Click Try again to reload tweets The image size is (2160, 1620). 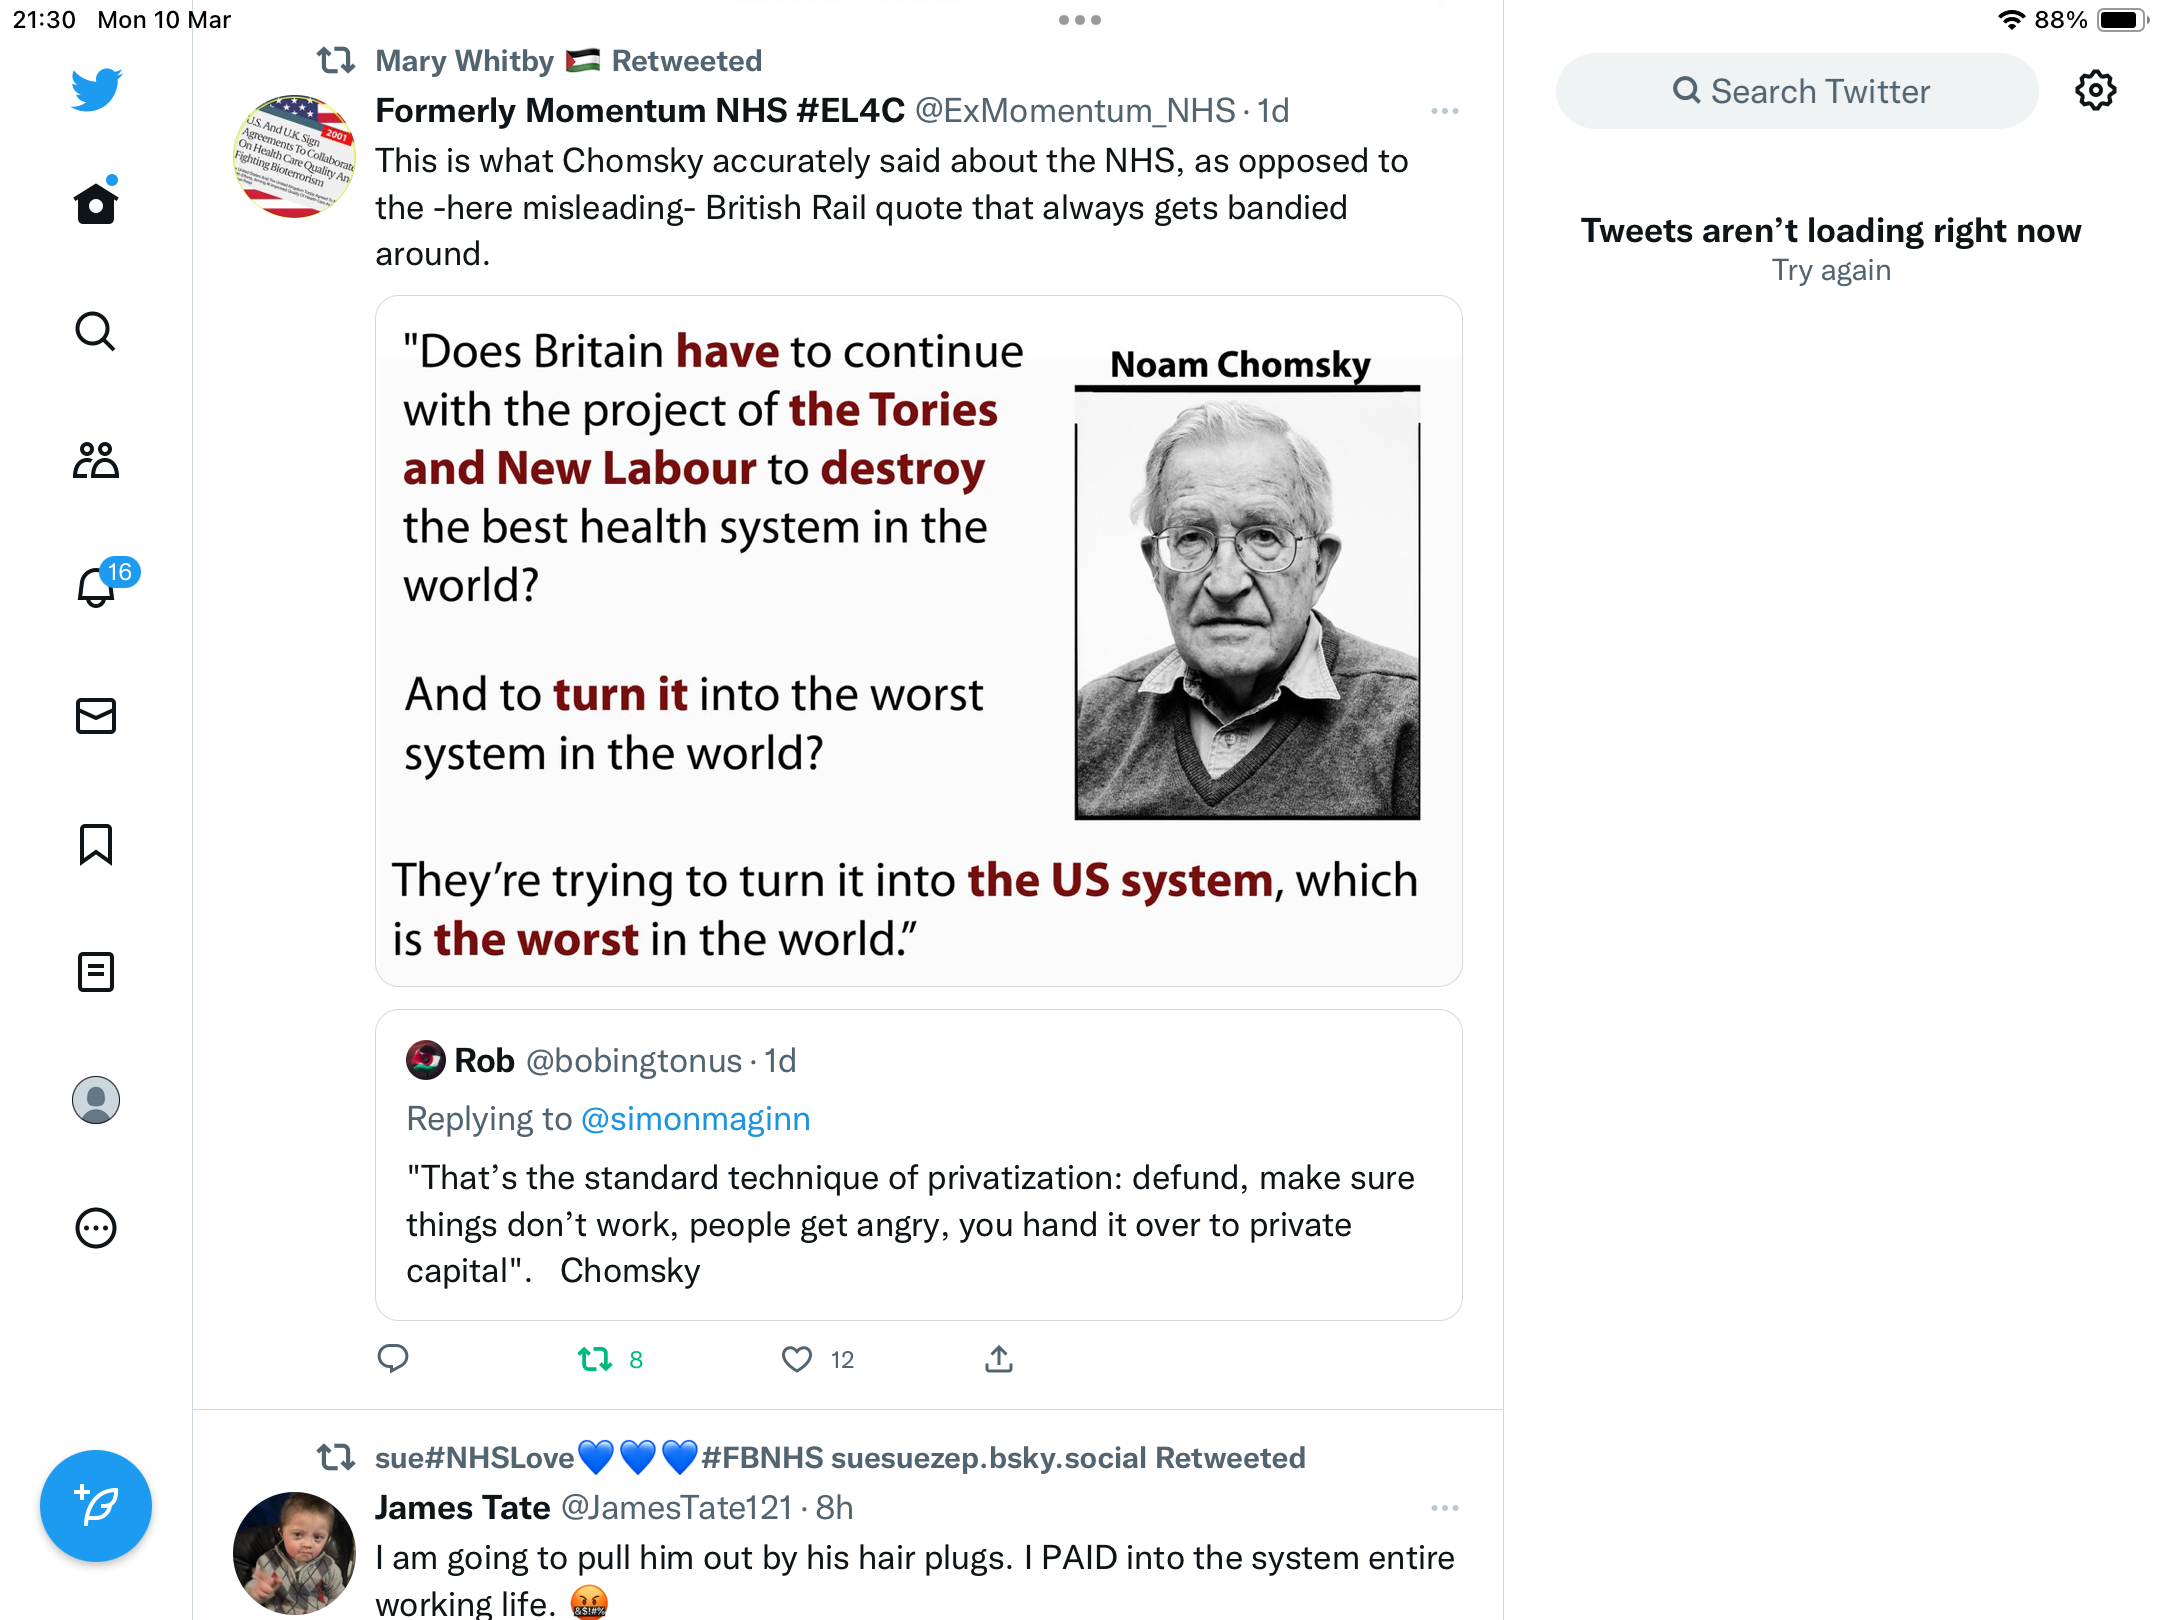(x=1831, y=270)
